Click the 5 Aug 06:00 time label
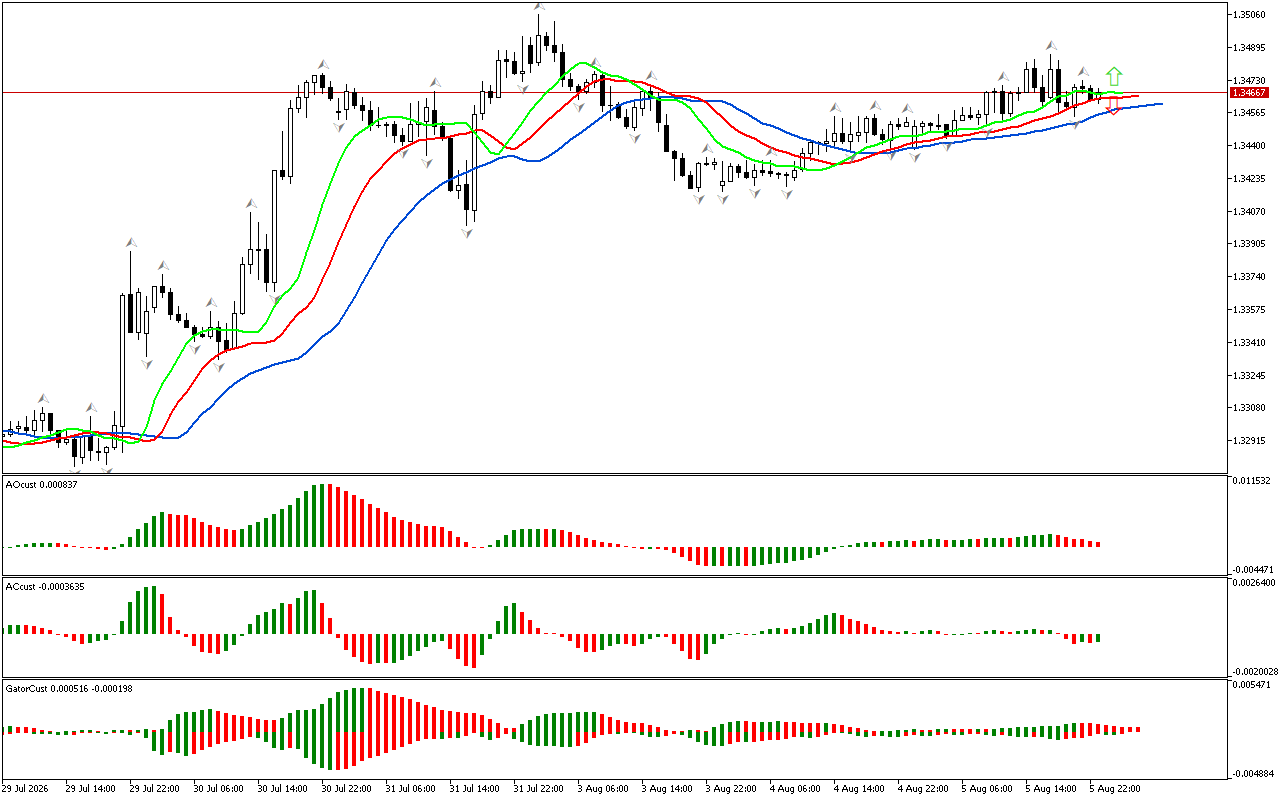The image size is (1280, 800). pos(987,789)
